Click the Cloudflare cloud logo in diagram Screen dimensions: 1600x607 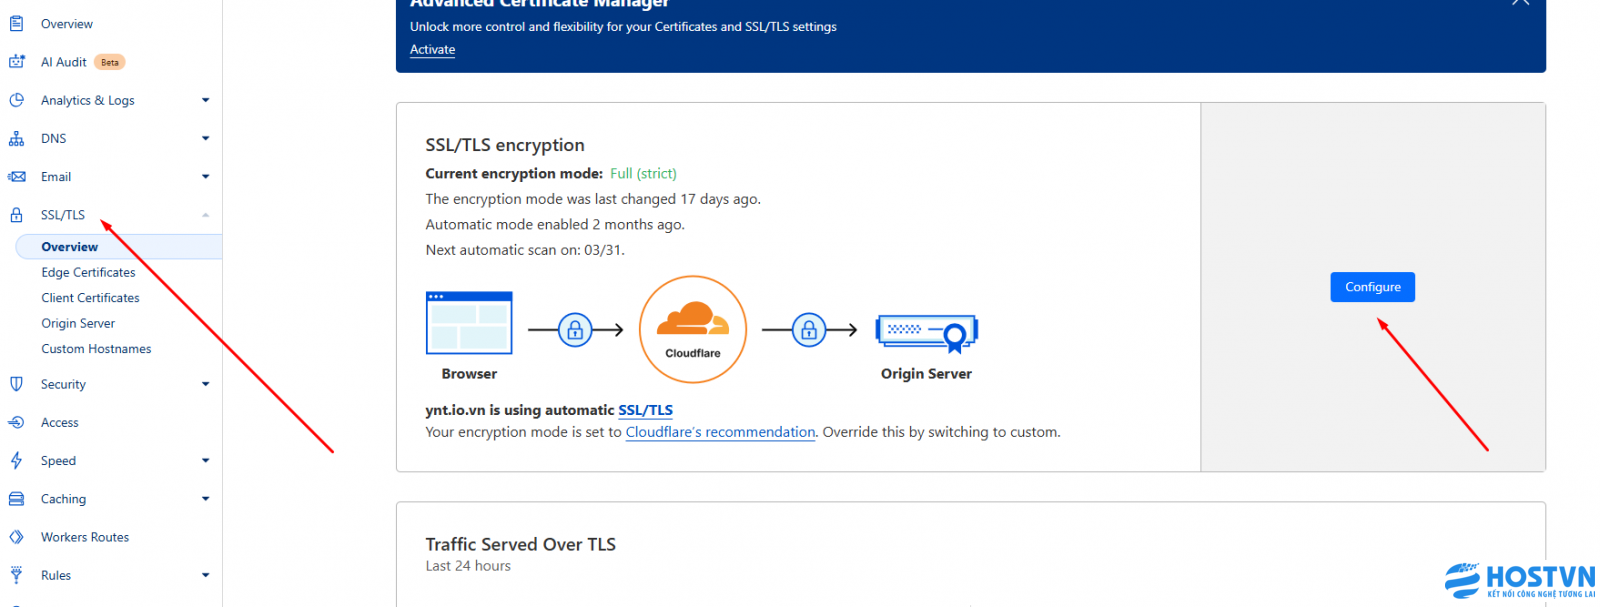tap(693, 320)
